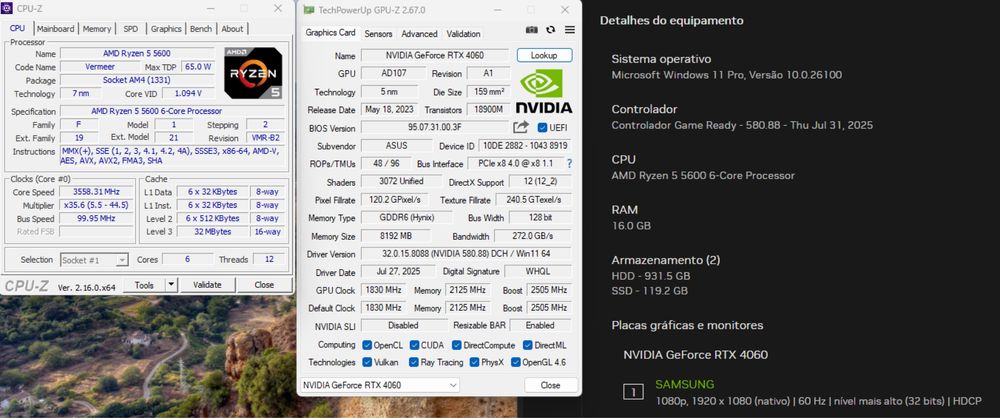This screenshot has width=1000, height=418.
Task: Select the CPU tab in CPU-Z
Action: [17, 29]
